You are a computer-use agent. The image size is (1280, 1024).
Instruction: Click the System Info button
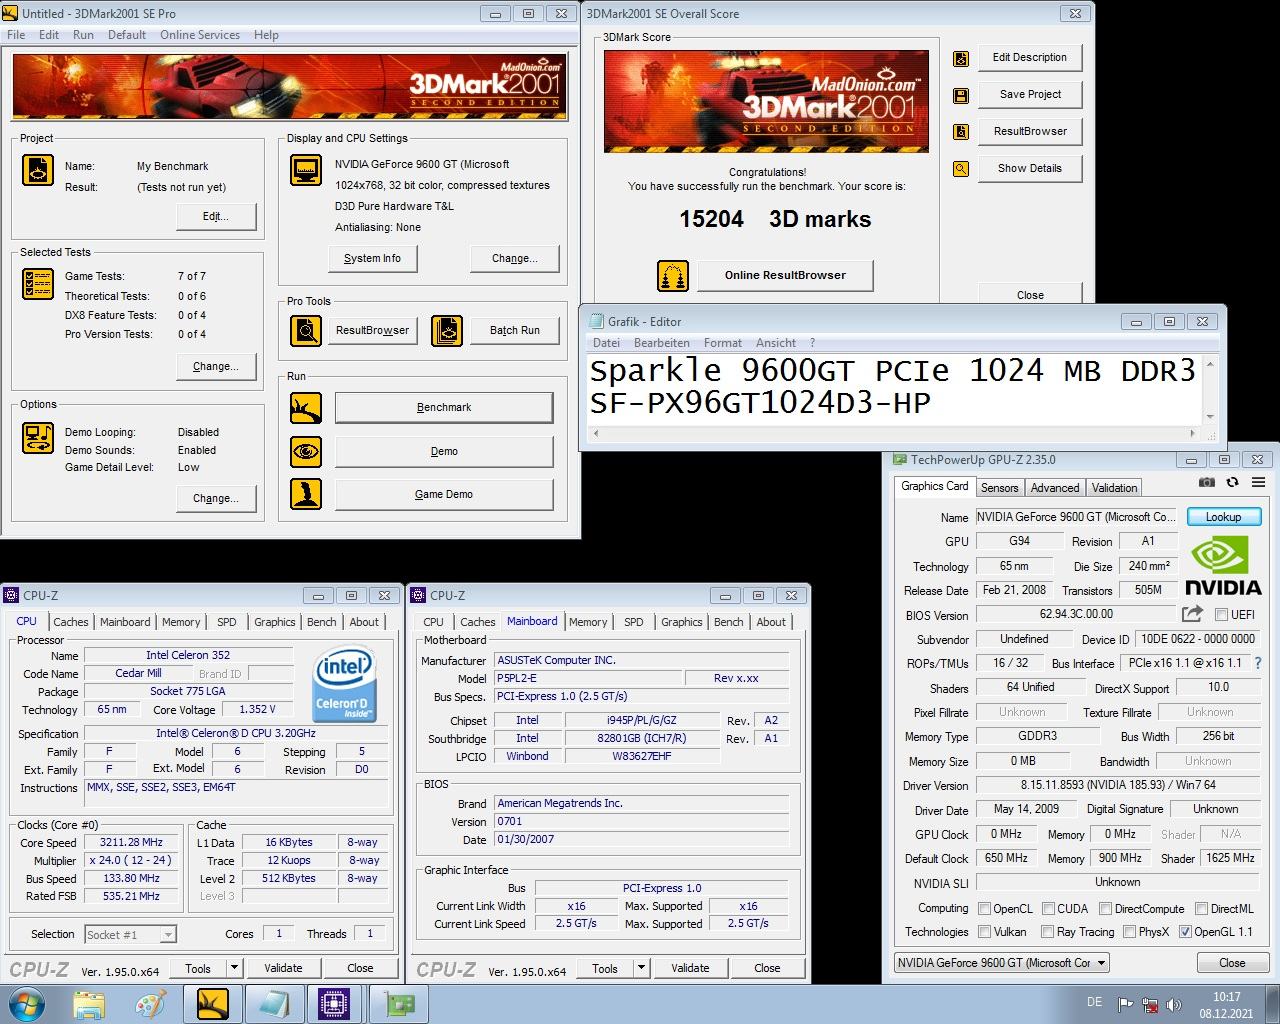(x=372, y=258)
